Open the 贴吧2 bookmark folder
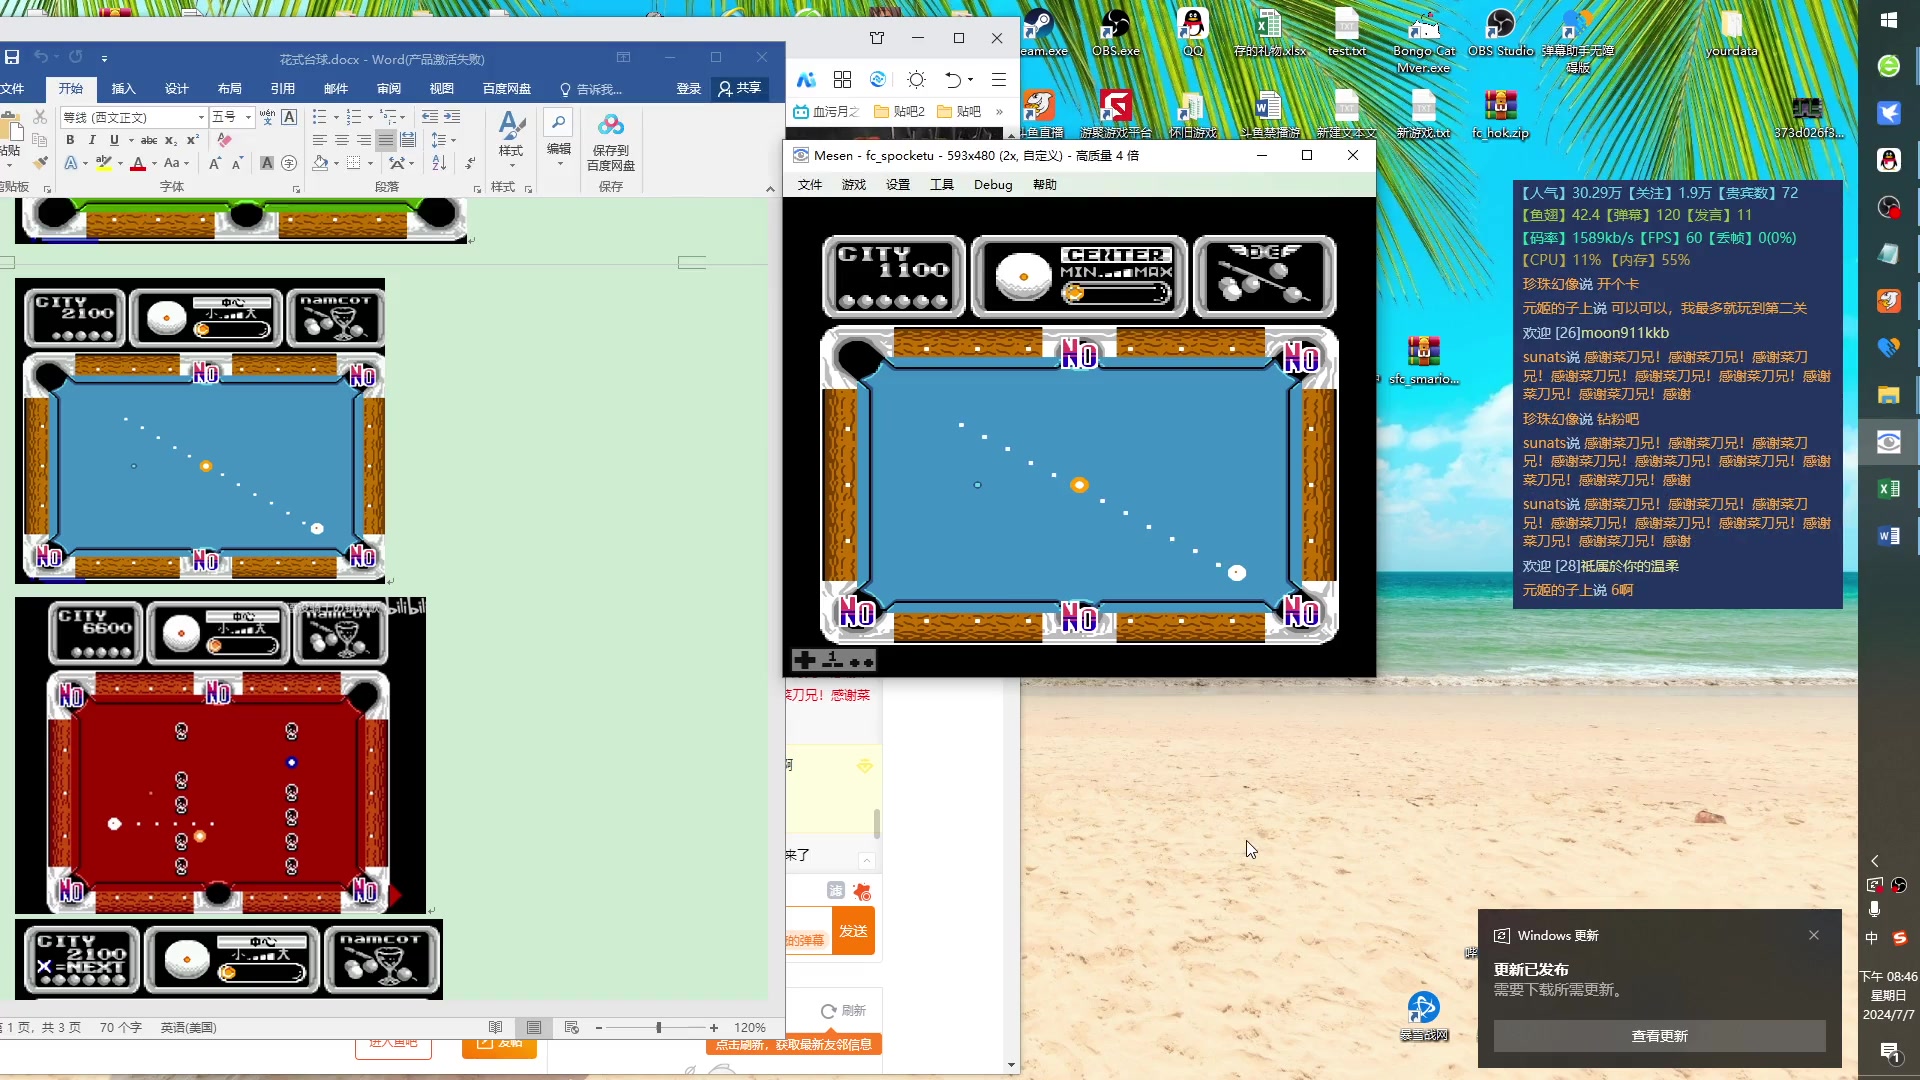 [x=899, y=111]
